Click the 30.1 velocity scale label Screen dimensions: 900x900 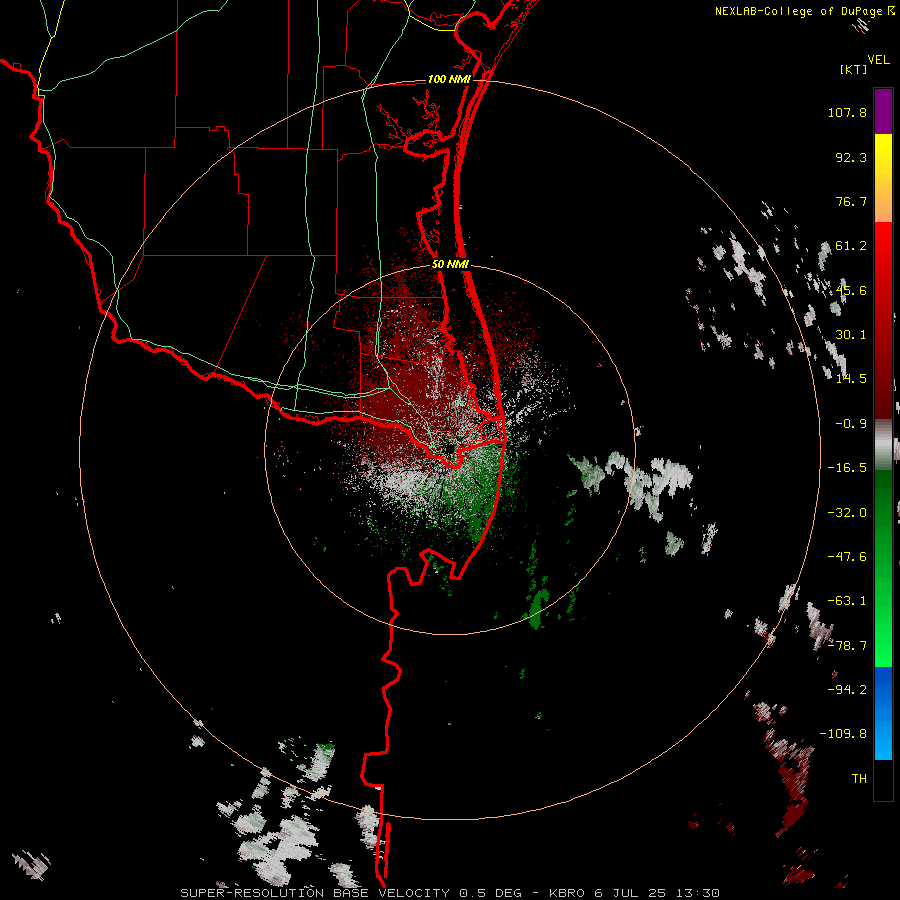coord(851,335)
